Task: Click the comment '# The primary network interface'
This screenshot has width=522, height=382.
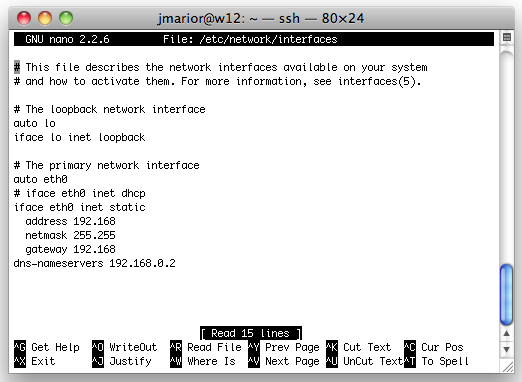Action: tap(107, 165)
